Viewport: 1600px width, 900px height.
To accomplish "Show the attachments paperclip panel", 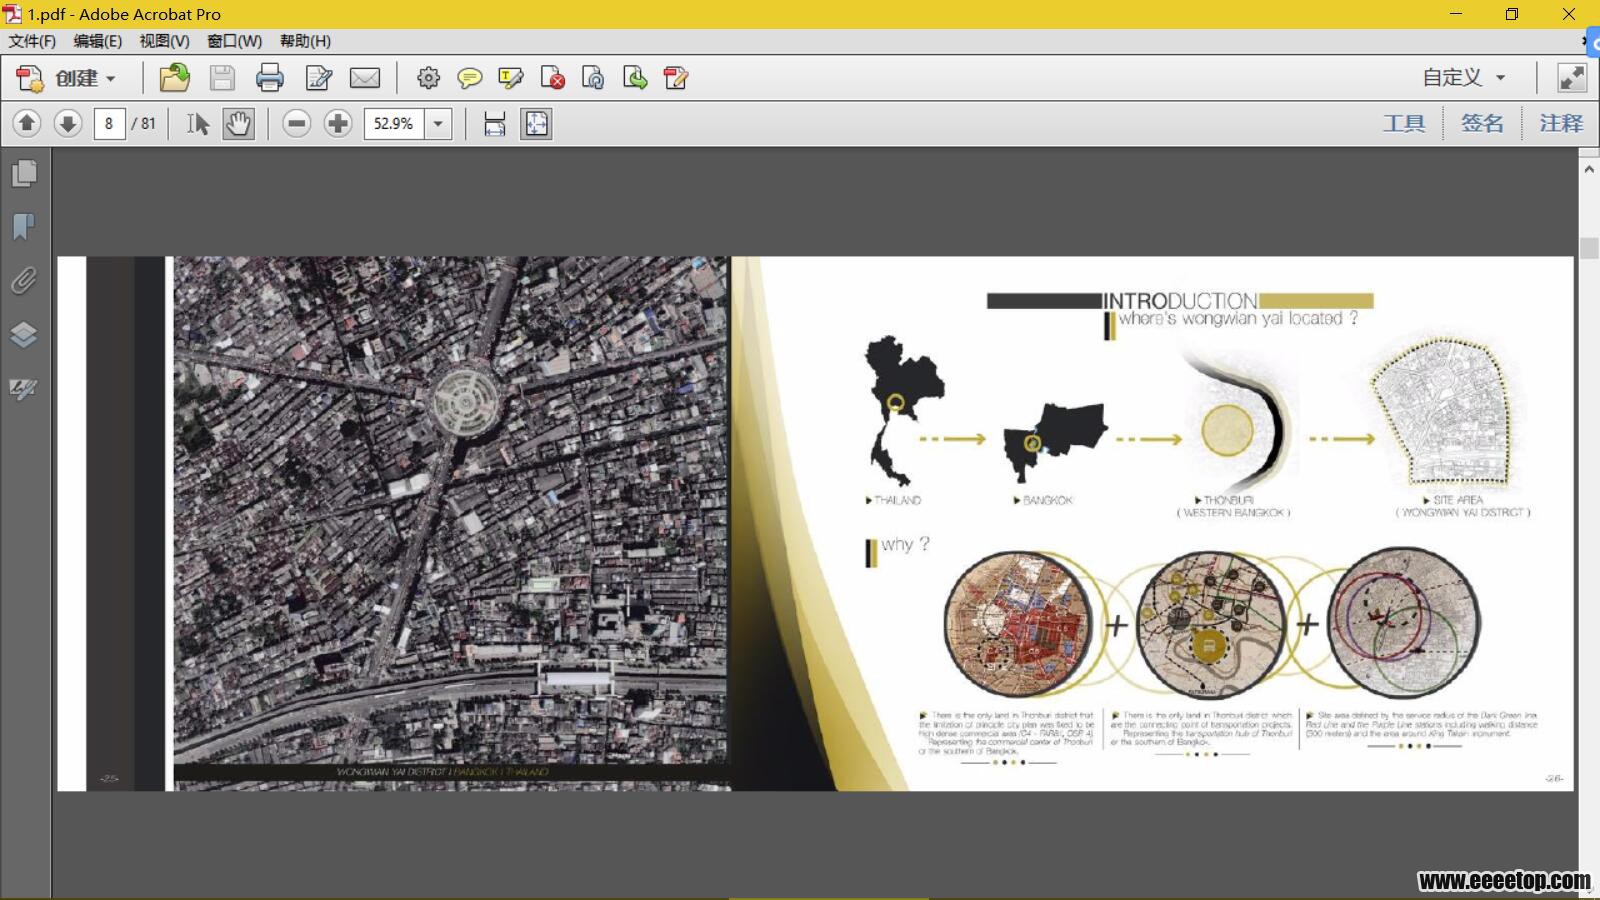I will [x=24, y=281].
